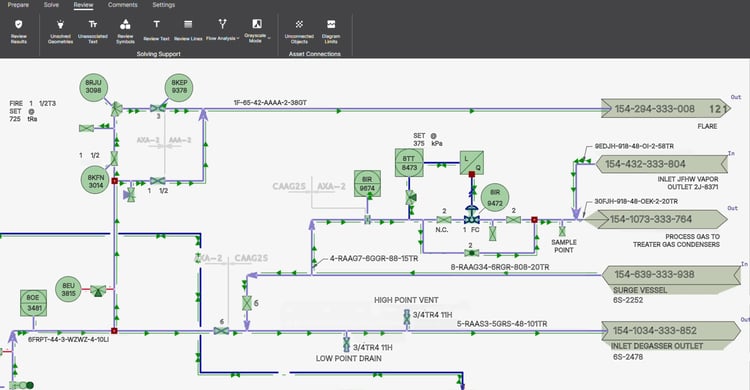Click off-page connector 154-1073-333-764
The height and width of the screenshot is (390, 750).
coord(656,219)
